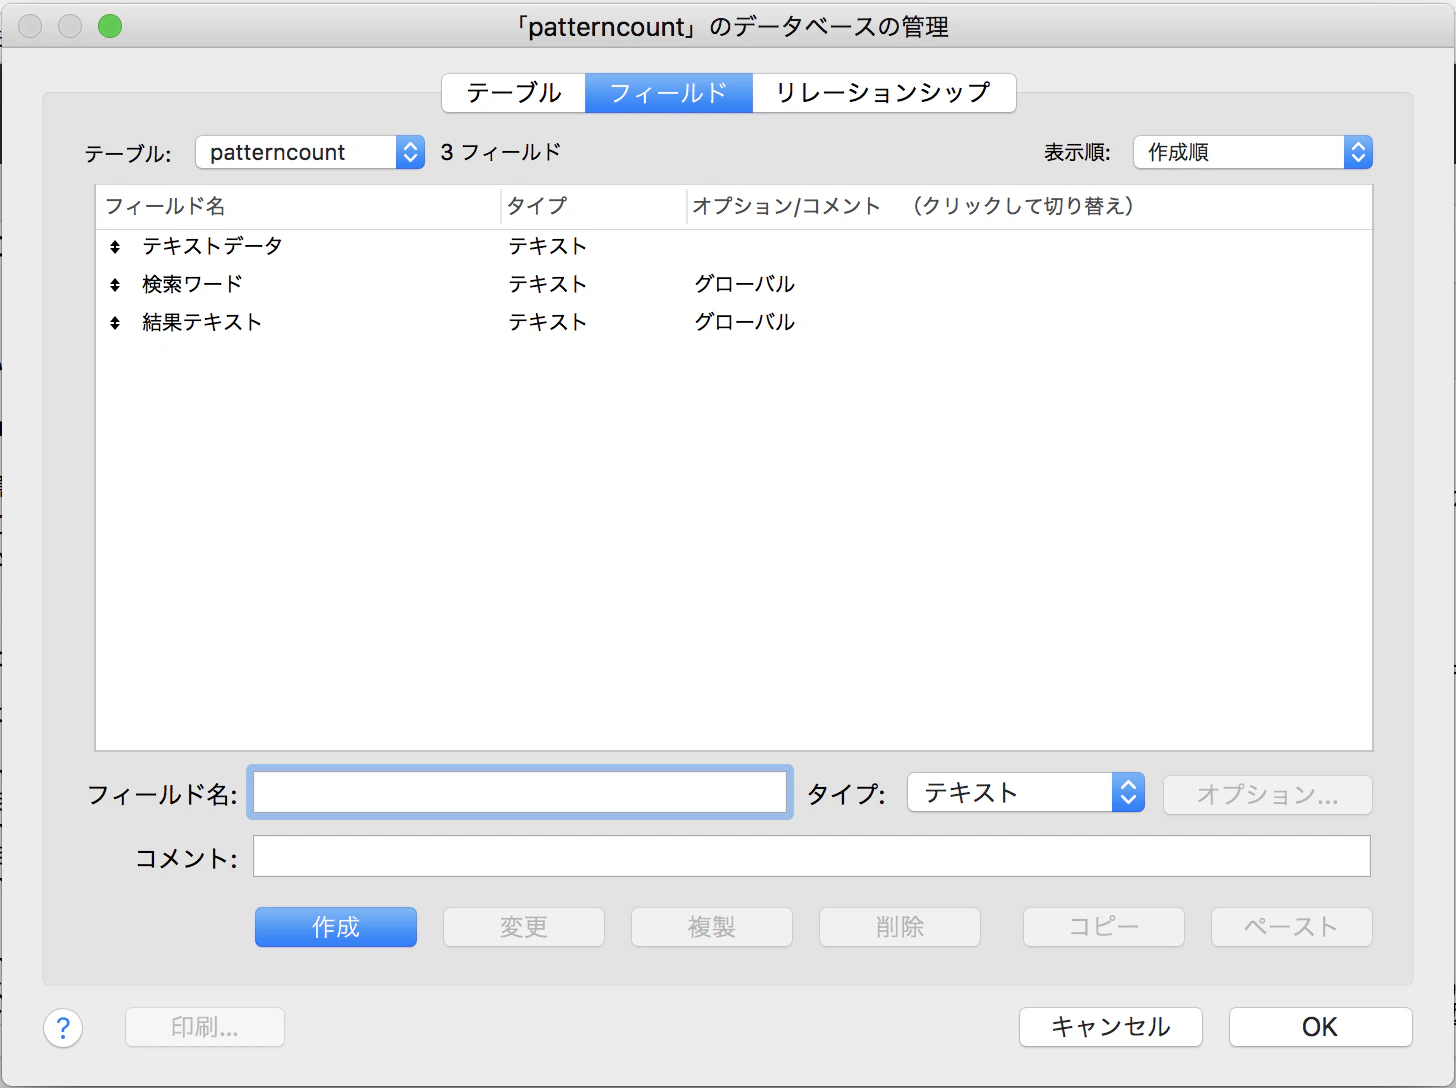This screenshot has width=1456, height=1088.
Task: Select the 検索ワード field row
Action: (x=734, y=284)
